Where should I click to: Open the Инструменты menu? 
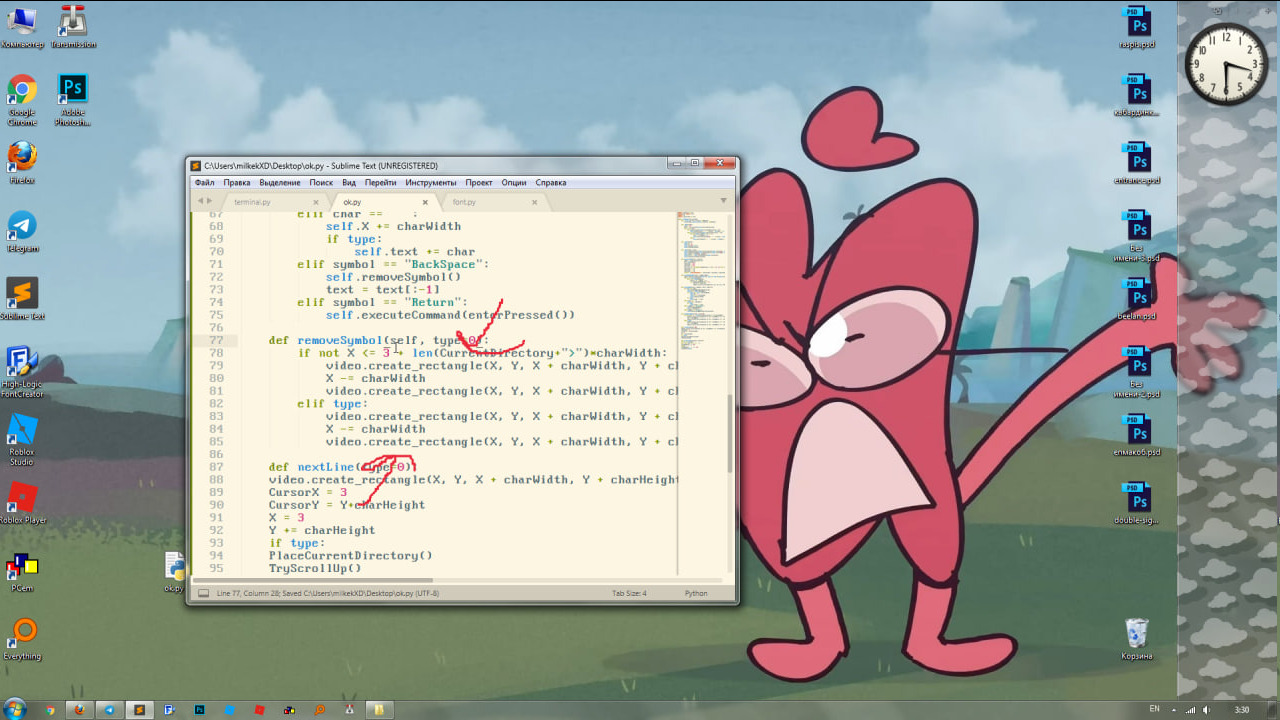430,183
